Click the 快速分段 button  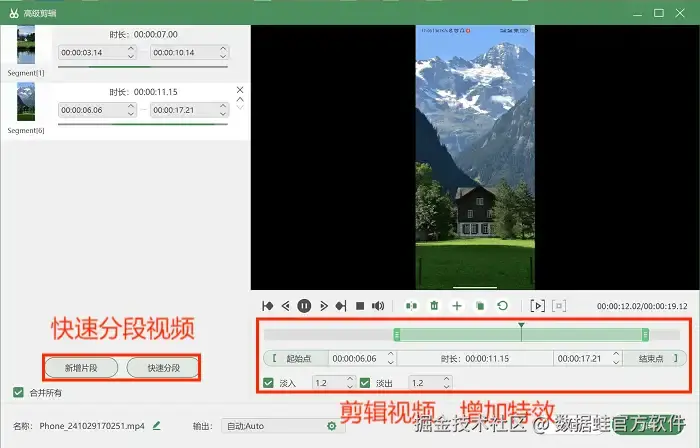(x=163, y=368)
